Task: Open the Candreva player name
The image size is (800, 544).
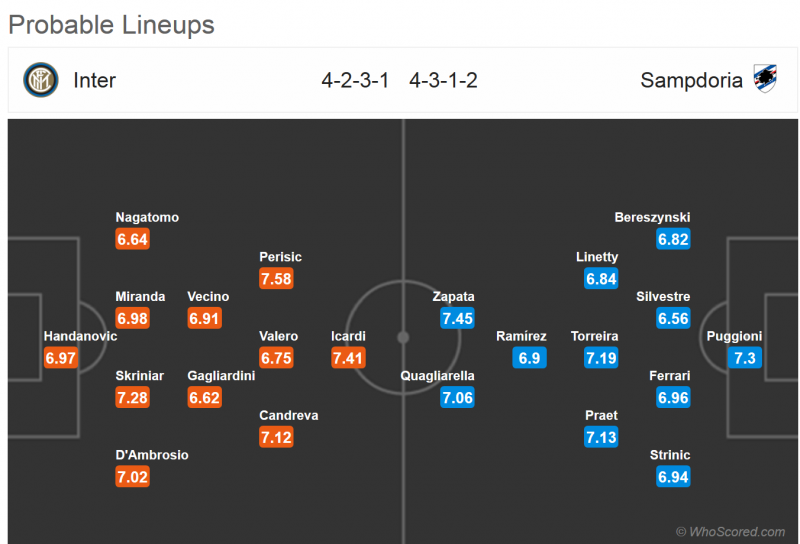Action: tap(288, 415)
